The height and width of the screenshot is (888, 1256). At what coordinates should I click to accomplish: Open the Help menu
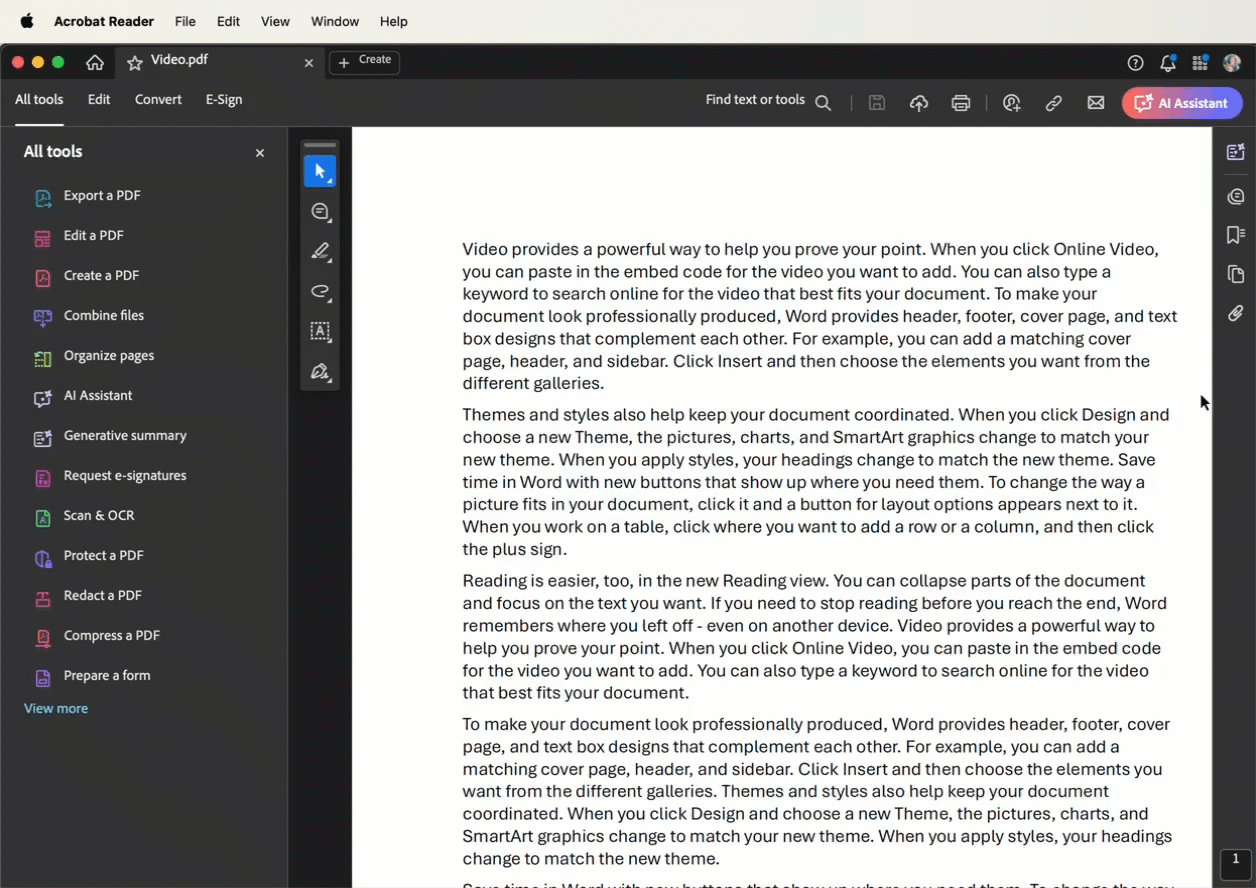(x=394, y=21)
